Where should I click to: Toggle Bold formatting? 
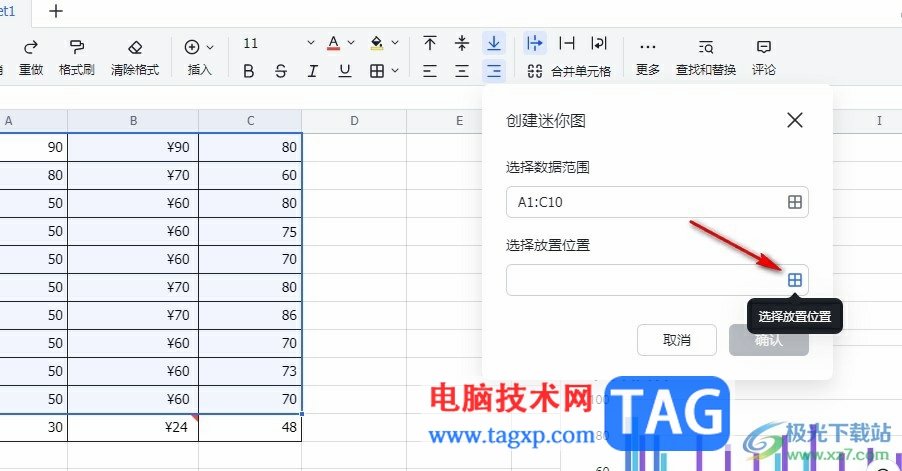tap(249, 71)
